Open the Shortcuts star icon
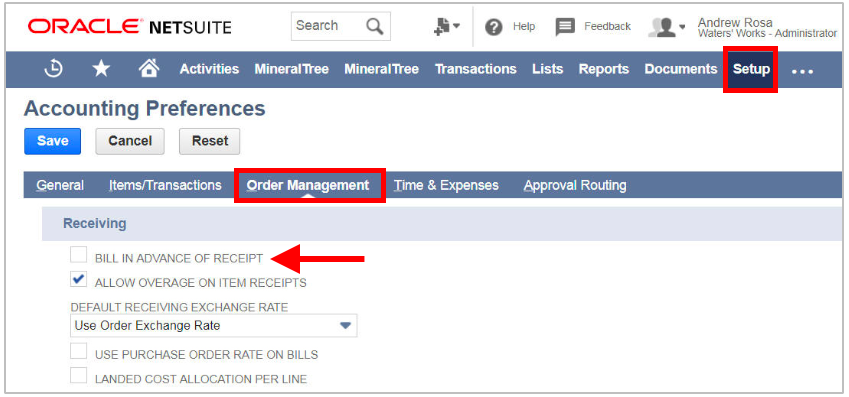The width and height of the screenshot is (849, 397). [101, 69]
